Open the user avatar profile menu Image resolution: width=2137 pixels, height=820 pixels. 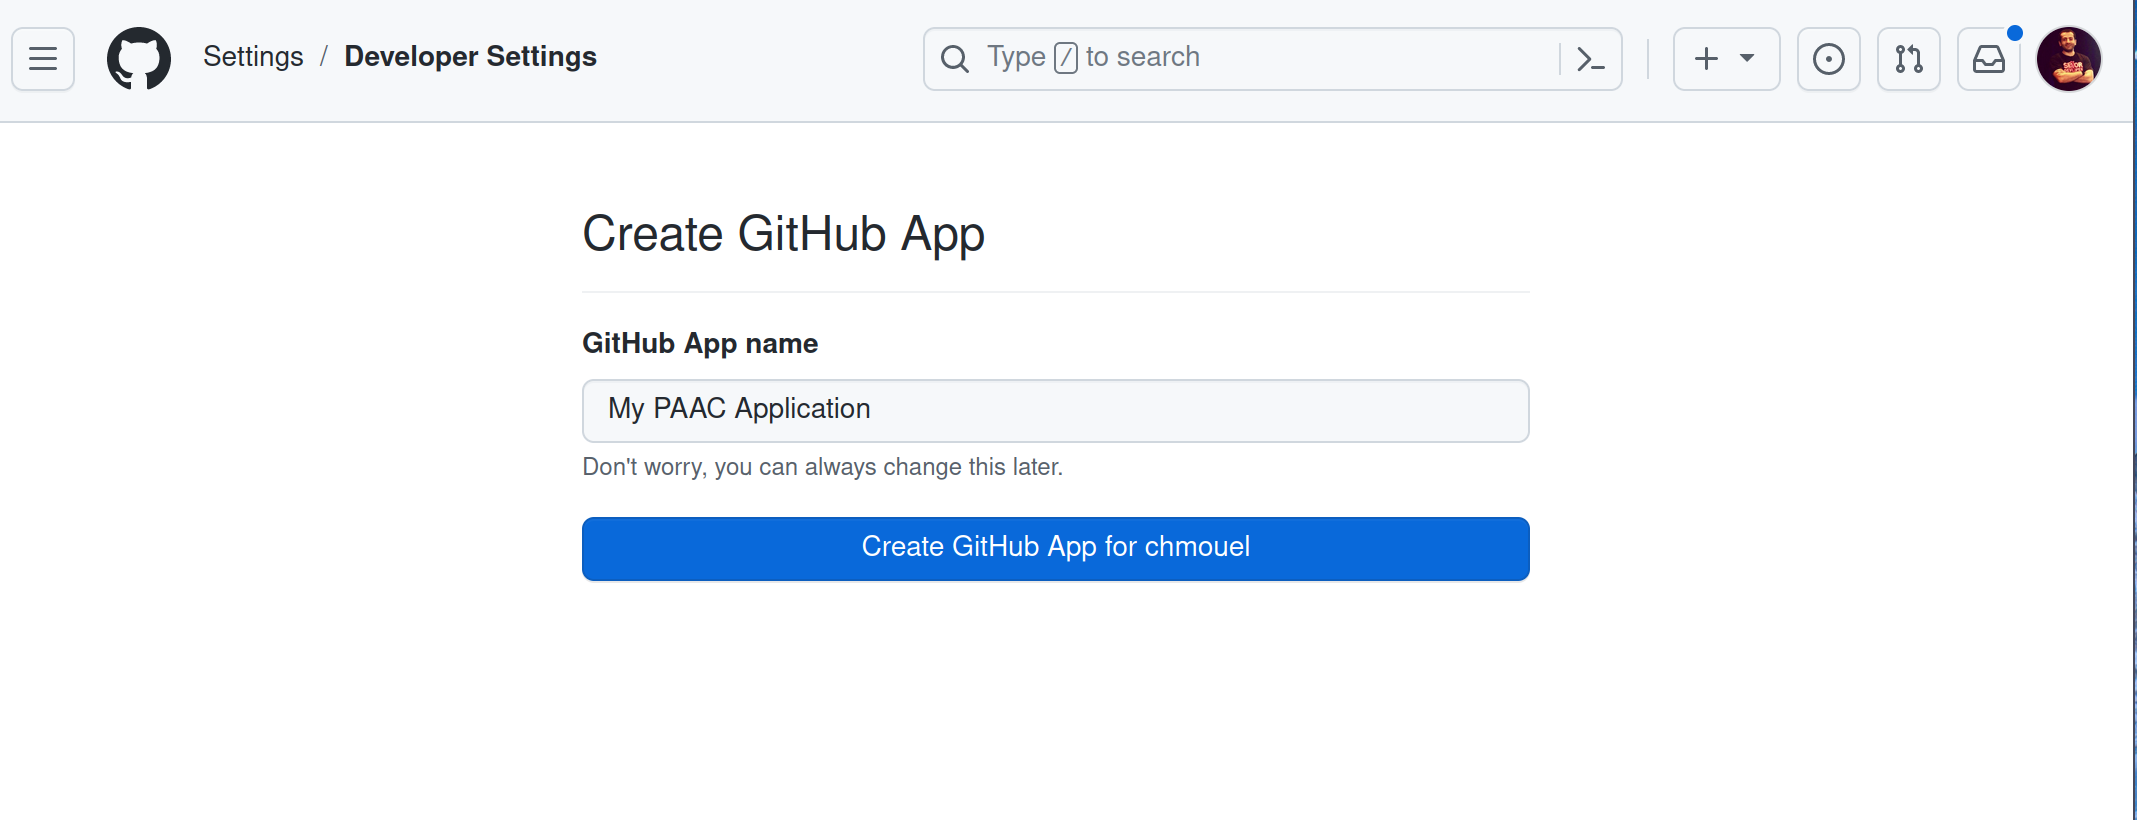(x=2068, y=59)
